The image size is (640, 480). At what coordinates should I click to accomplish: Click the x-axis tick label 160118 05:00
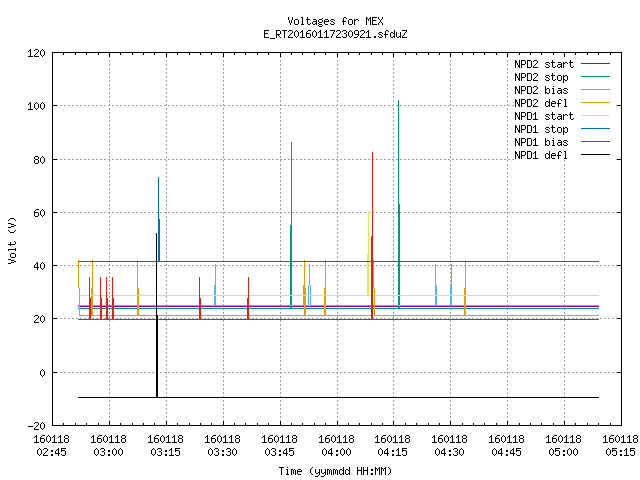click(564, 446)
